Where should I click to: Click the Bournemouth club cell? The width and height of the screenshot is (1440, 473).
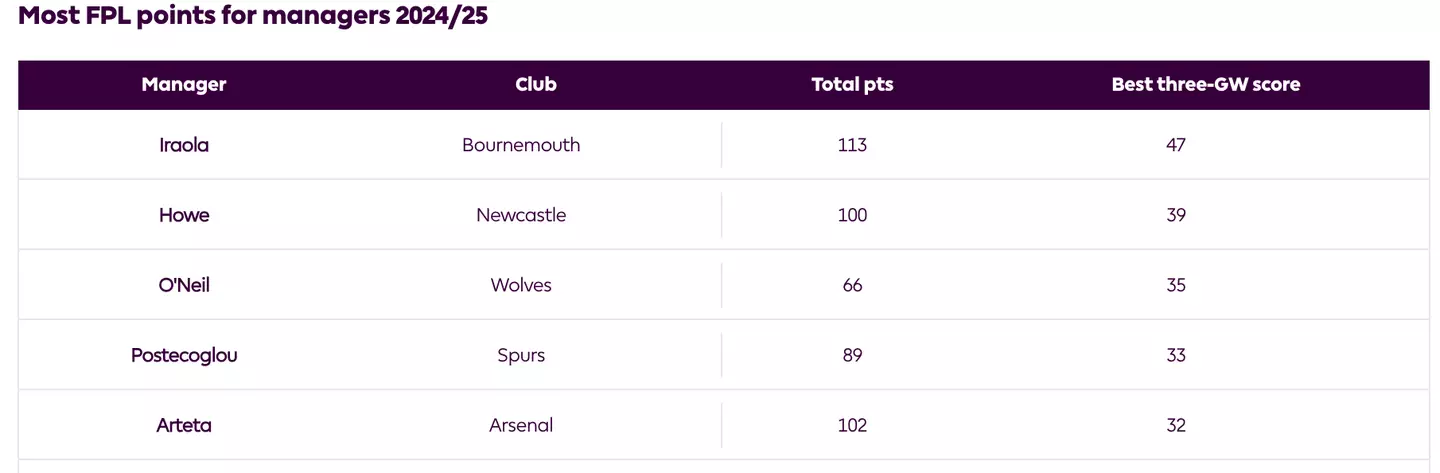[x=521, y=145]
